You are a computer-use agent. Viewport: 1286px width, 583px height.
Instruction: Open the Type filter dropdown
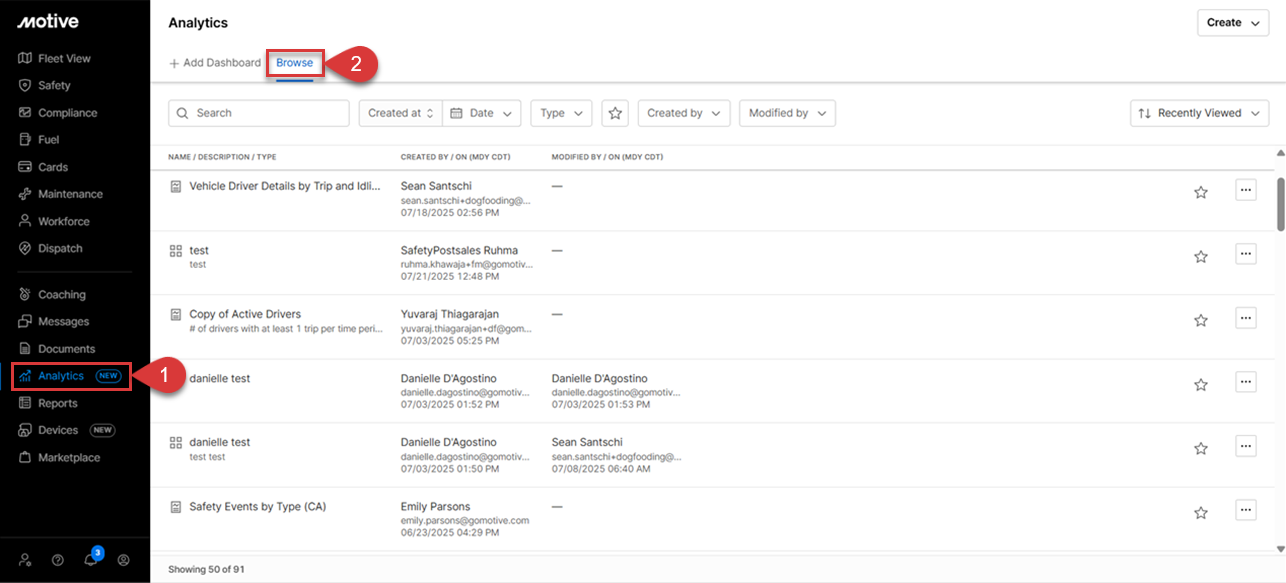pos(560,113)
